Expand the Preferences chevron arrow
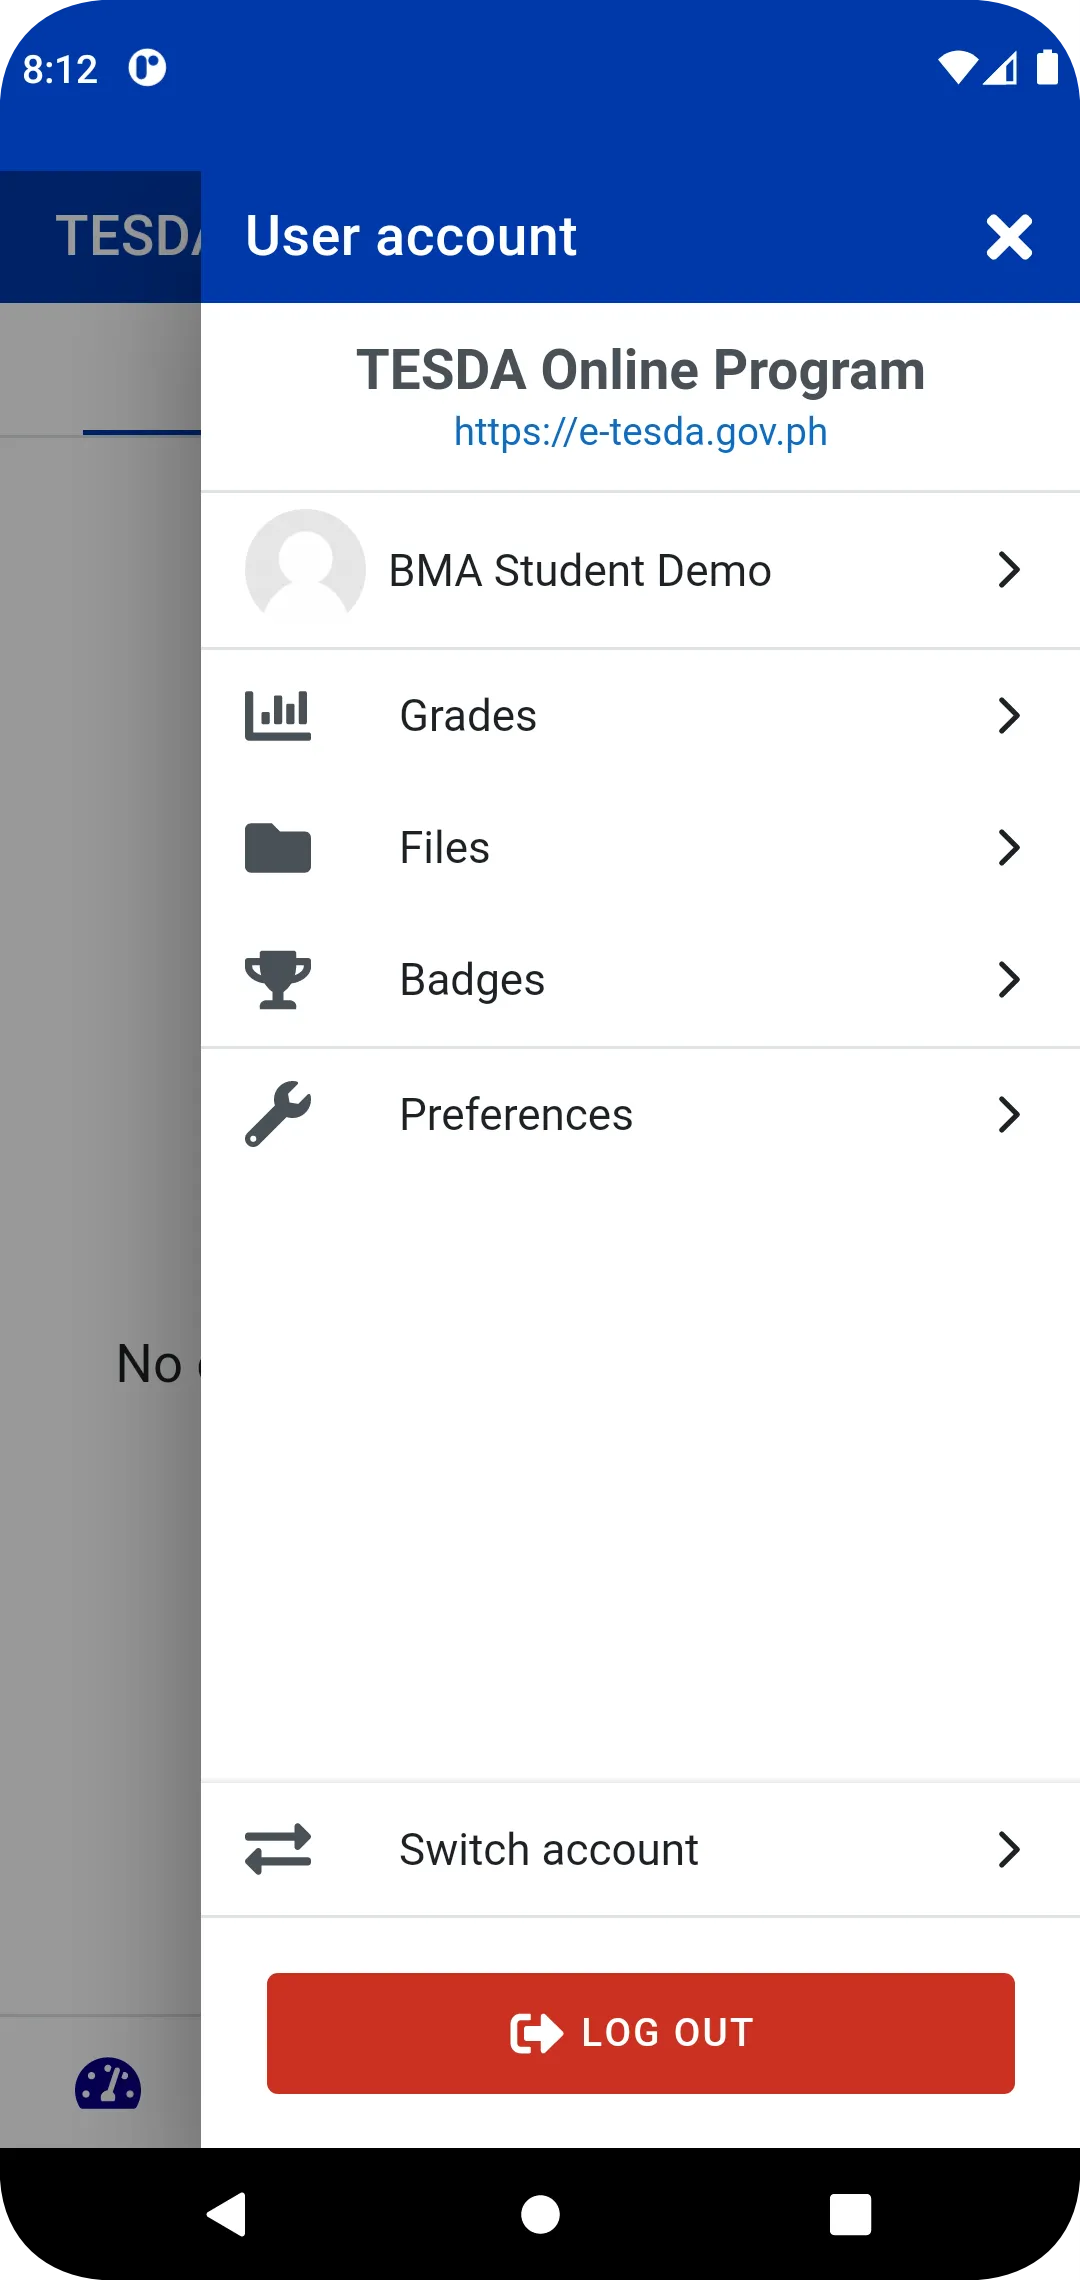The height and width of the screenshot is (2280, 1080). click(x=1009, y=1114)
